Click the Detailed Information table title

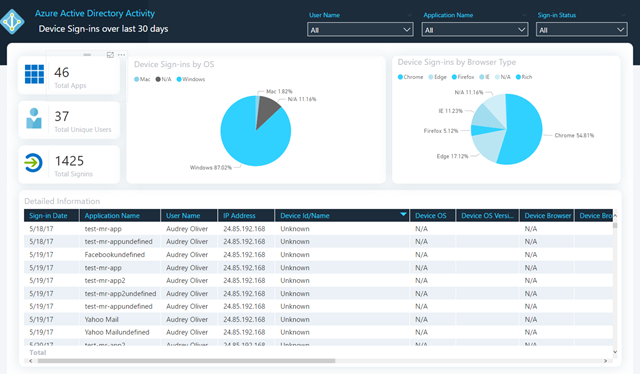(x=62, y=201)
